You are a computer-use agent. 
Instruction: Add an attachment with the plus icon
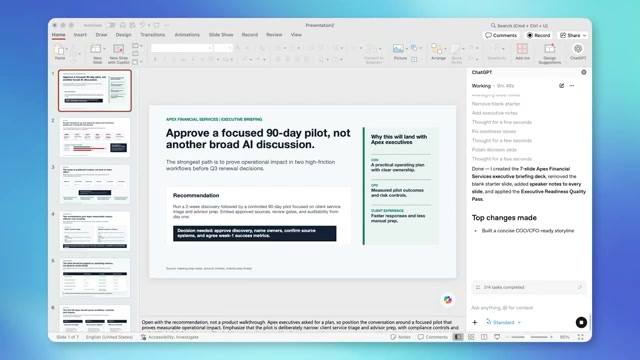click(475, 322)
